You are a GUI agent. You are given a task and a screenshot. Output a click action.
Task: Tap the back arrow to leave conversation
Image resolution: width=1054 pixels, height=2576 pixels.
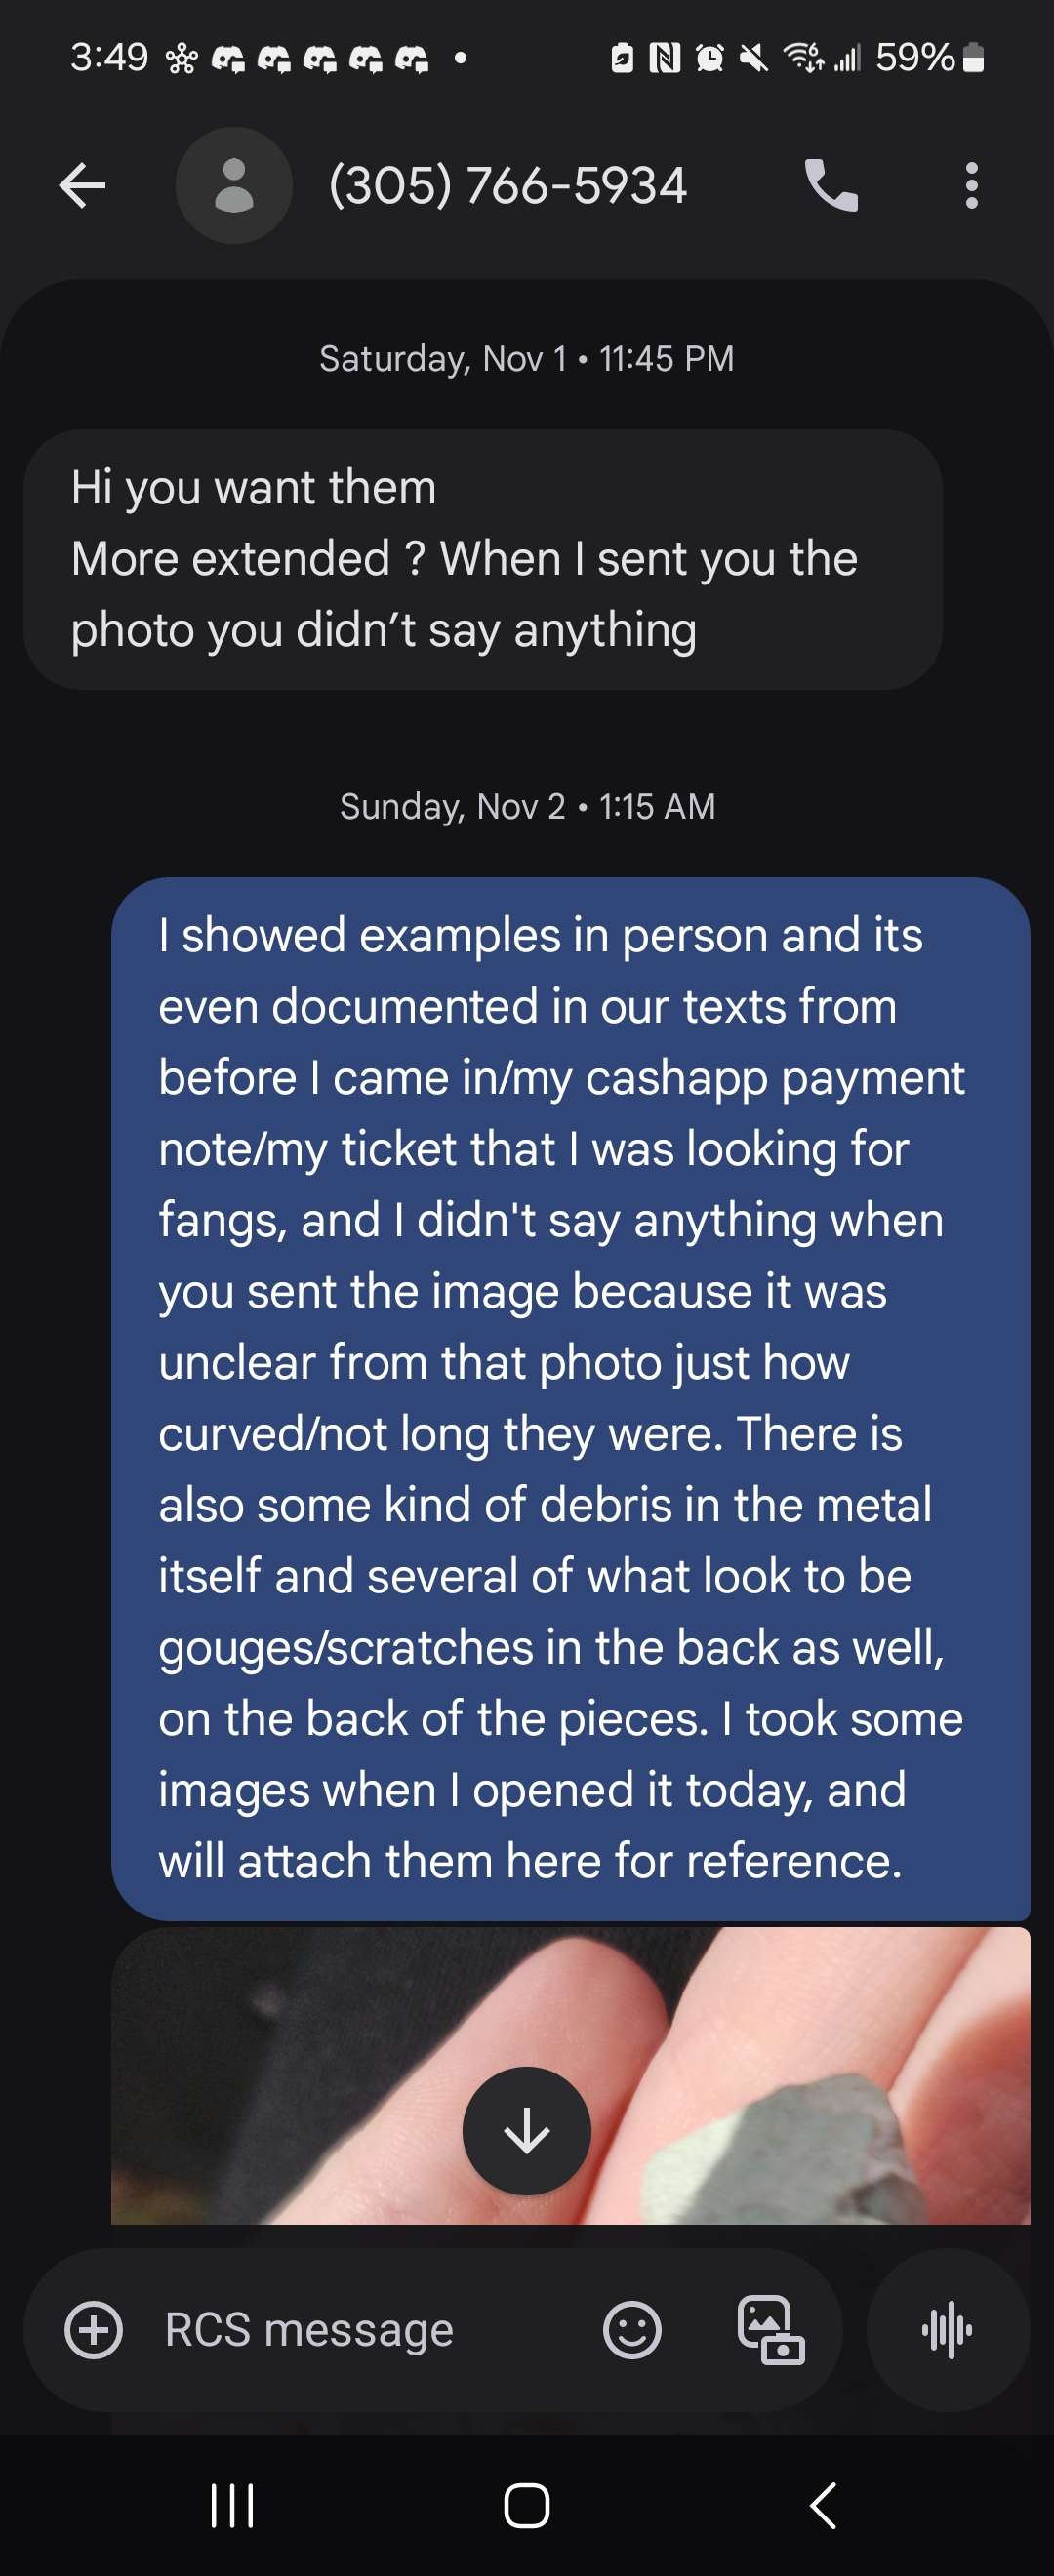pyautogui.click(x=82, y=186)
